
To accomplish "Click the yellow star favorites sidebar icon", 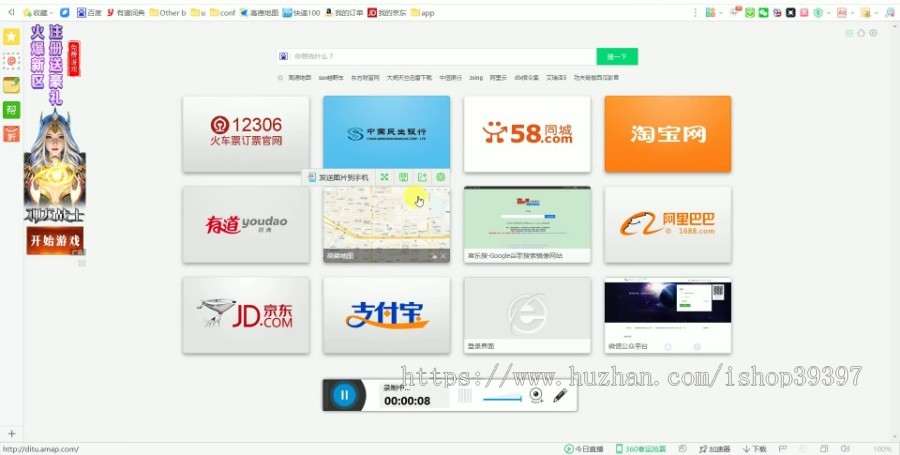I will point(11,37).
